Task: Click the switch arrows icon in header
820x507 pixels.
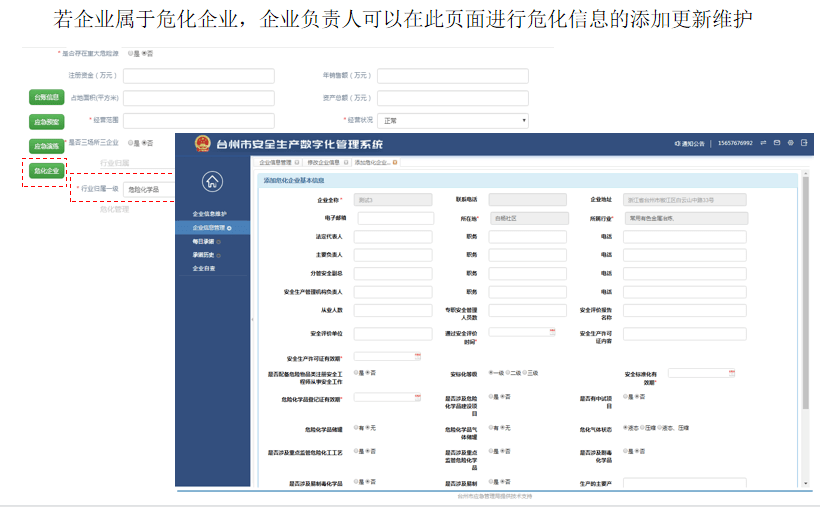Action: [763, 143]
